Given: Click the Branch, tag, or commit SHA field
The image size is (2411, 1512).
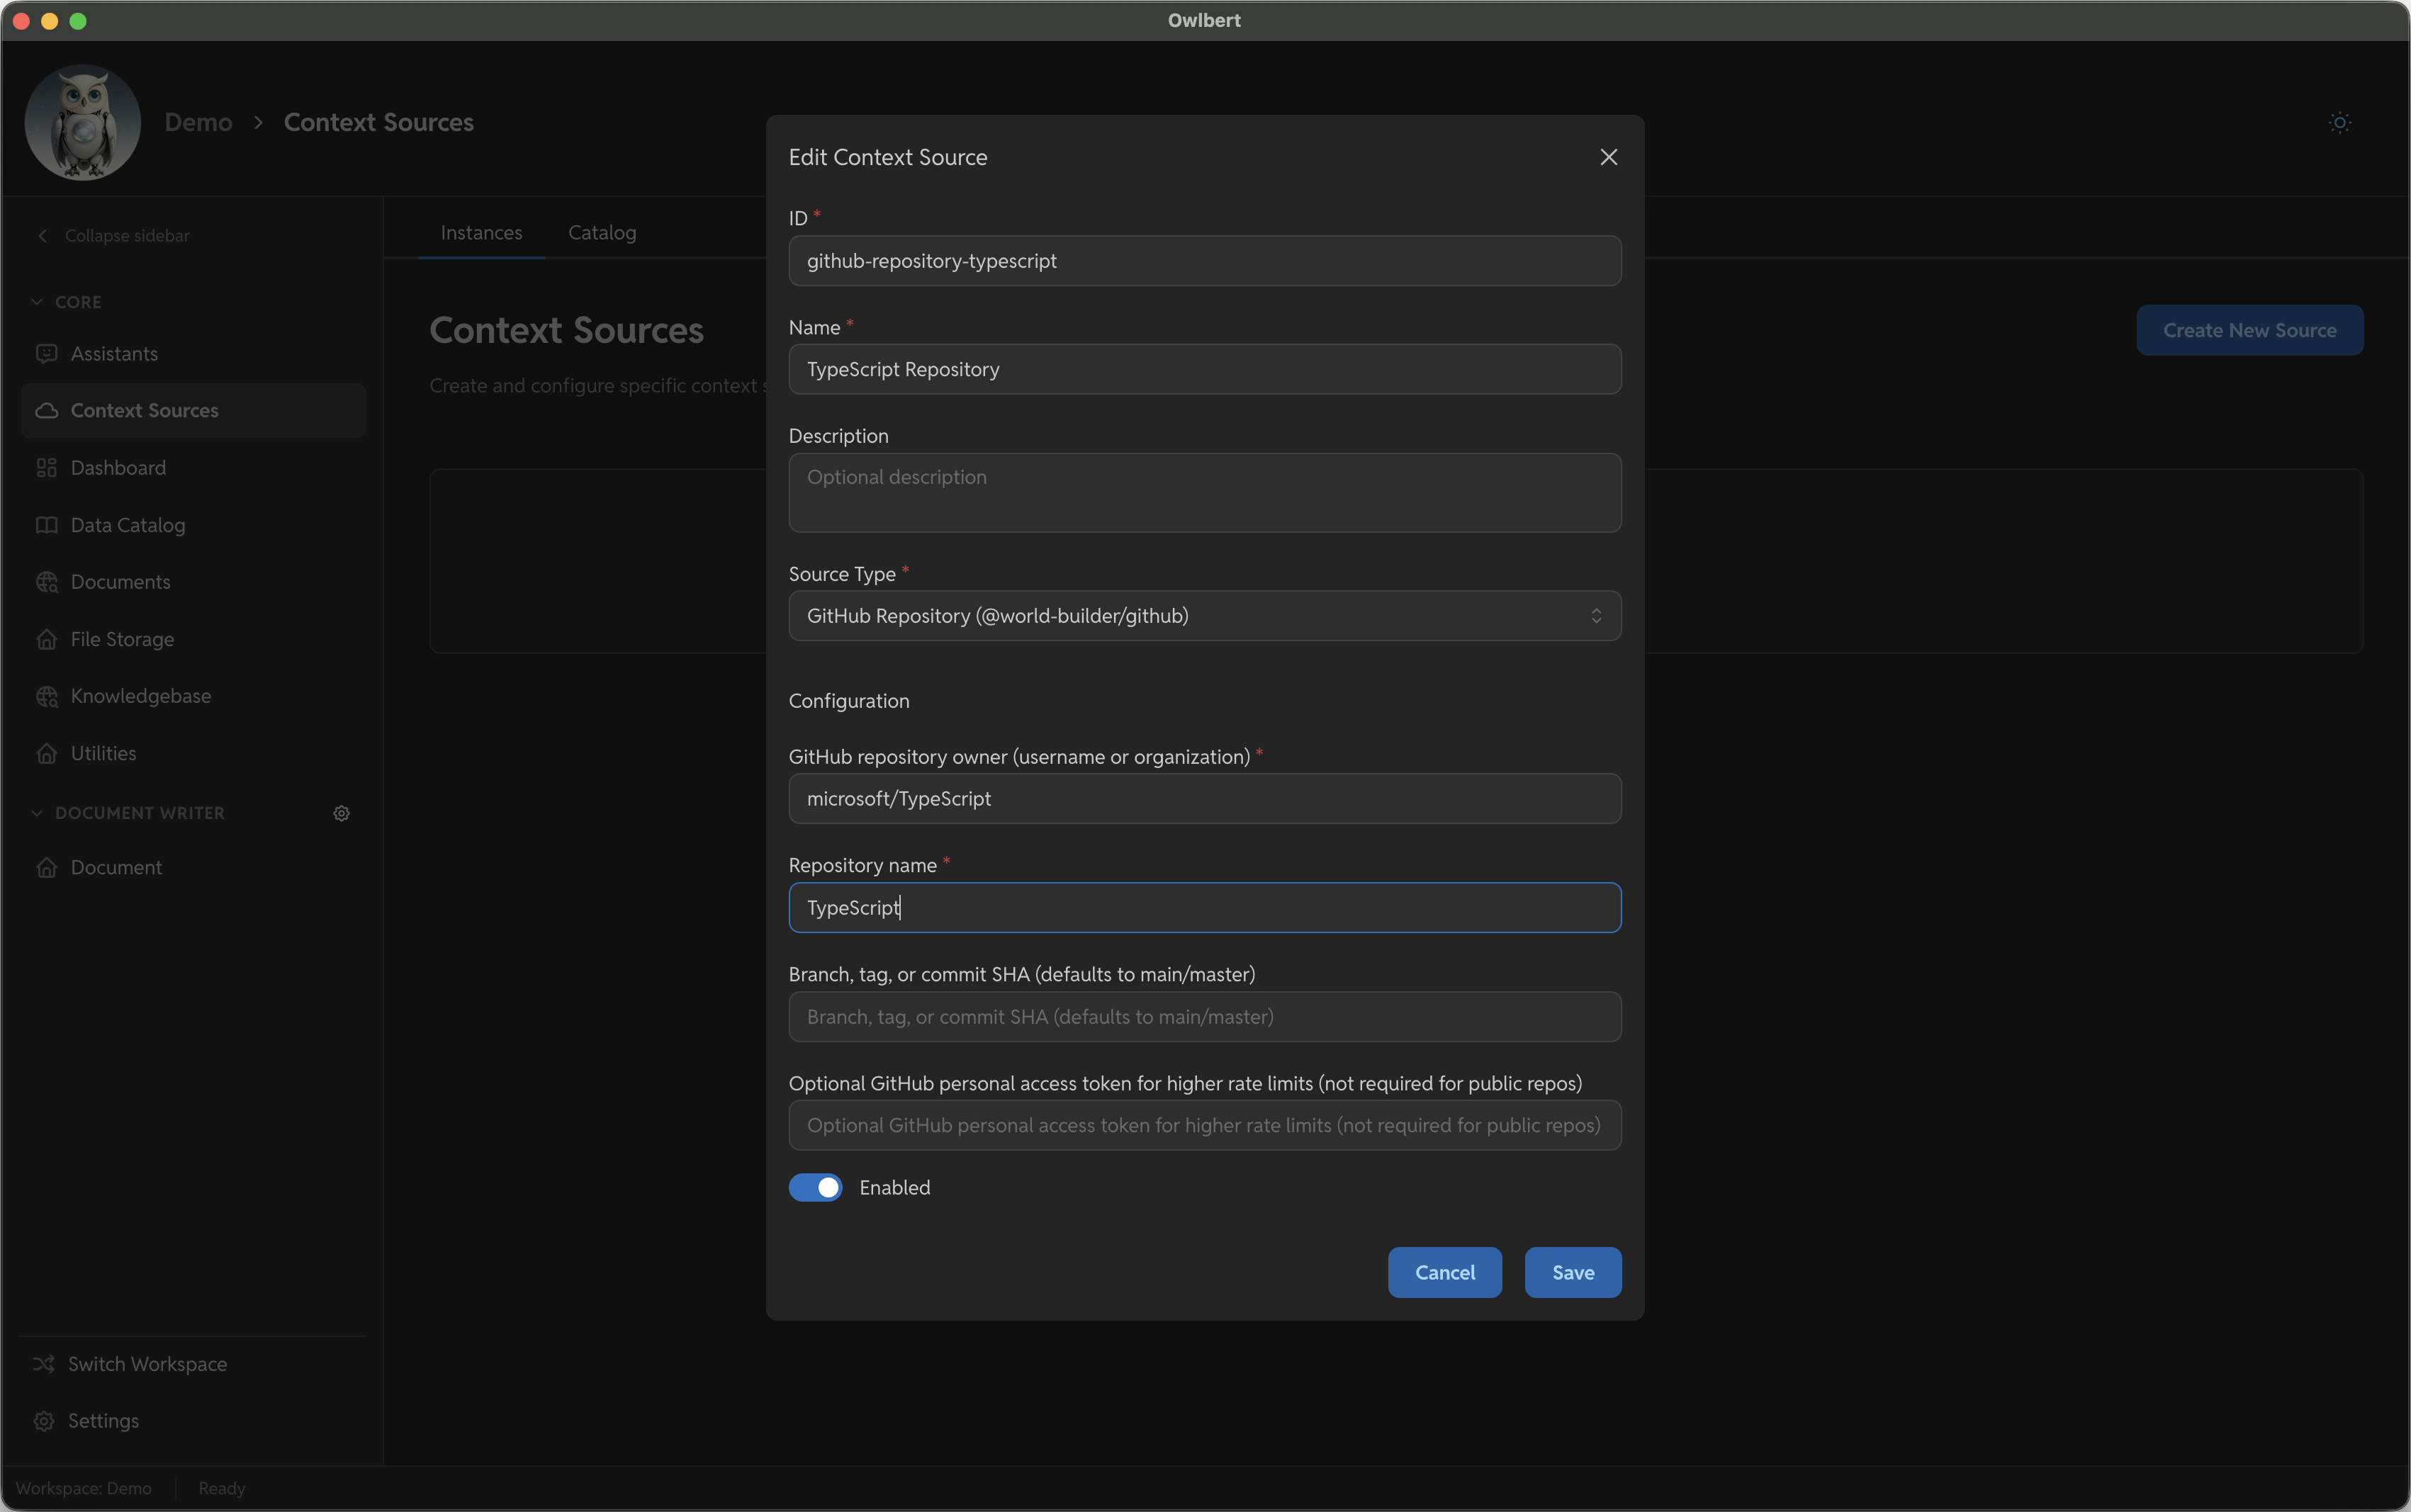Looking at the screenshot, I should click(x=1204, y=1017).
